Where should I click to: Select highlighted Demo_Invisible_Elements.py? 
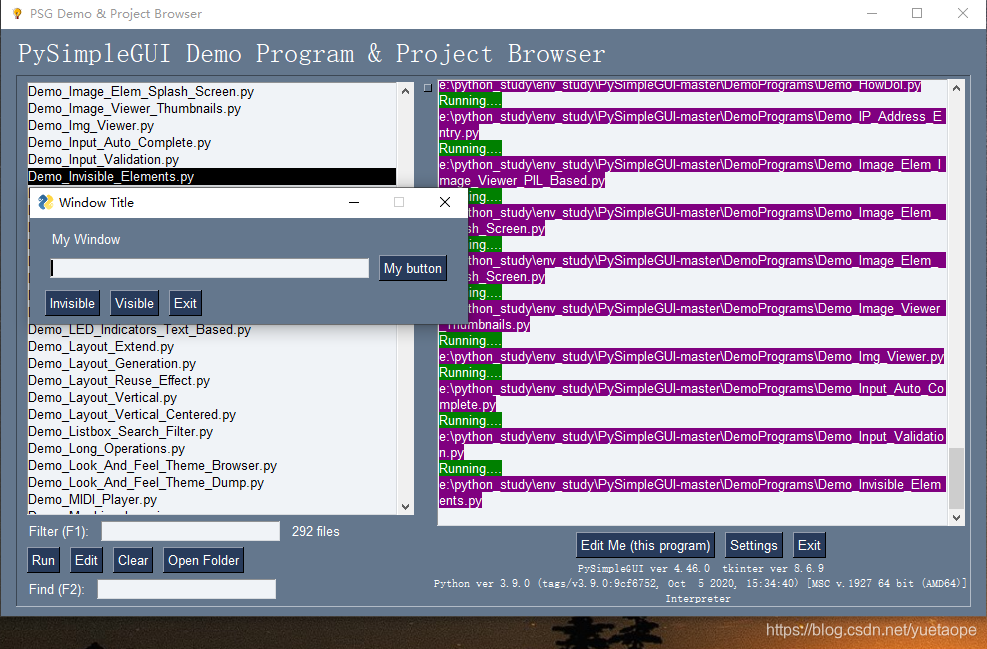pos(212,176)
